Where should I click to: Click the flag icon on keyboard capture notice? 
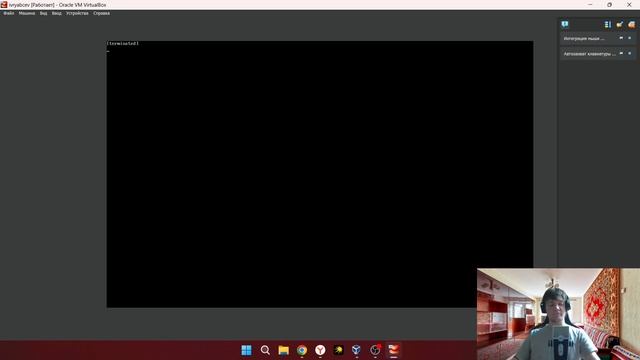[621, 53]
